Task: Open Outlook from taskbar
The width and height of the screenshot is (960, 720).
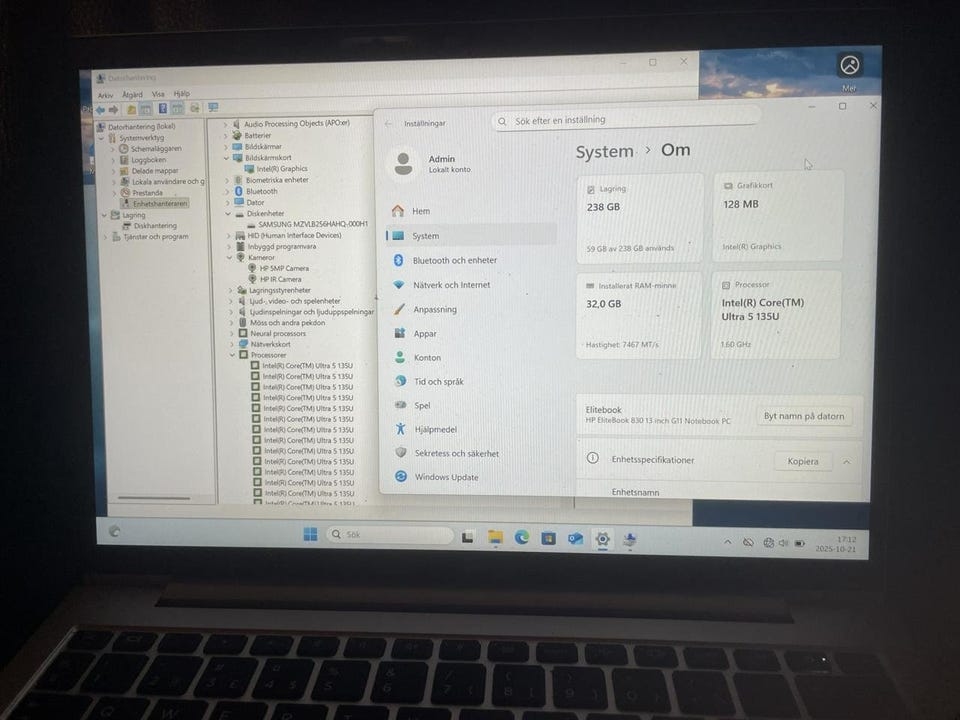Action: tap(576, 539)
